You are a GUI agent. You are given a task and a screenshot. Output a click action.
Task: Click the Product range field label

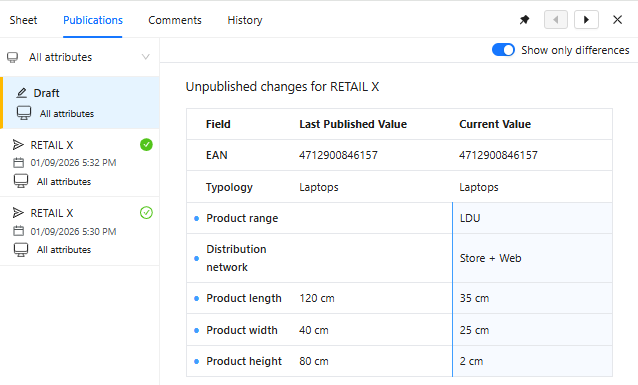pyautogui.click(x=242, y=219)
